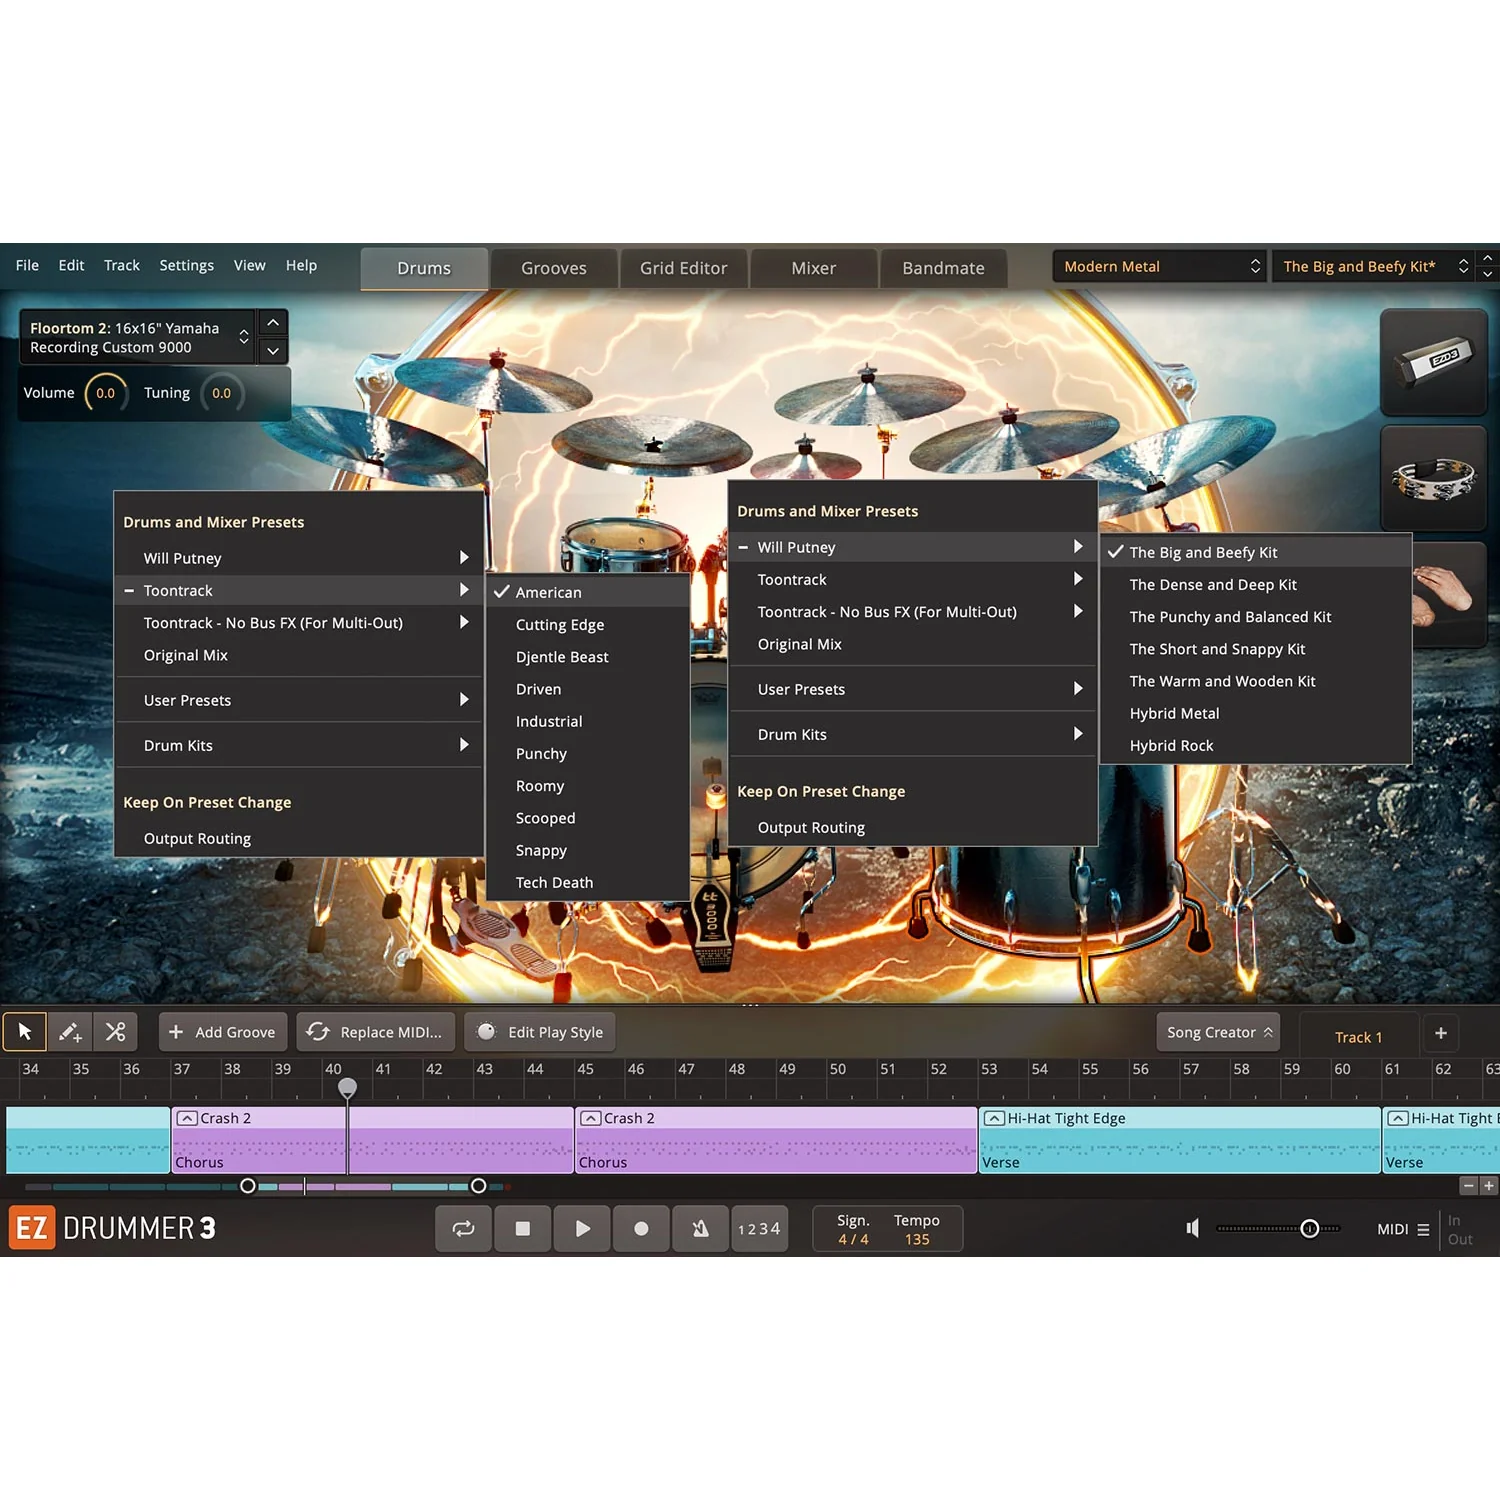Screen dimensions: 1500x1500
Task: Open the Bandmate tab
Action: click(x=943, y=268)
